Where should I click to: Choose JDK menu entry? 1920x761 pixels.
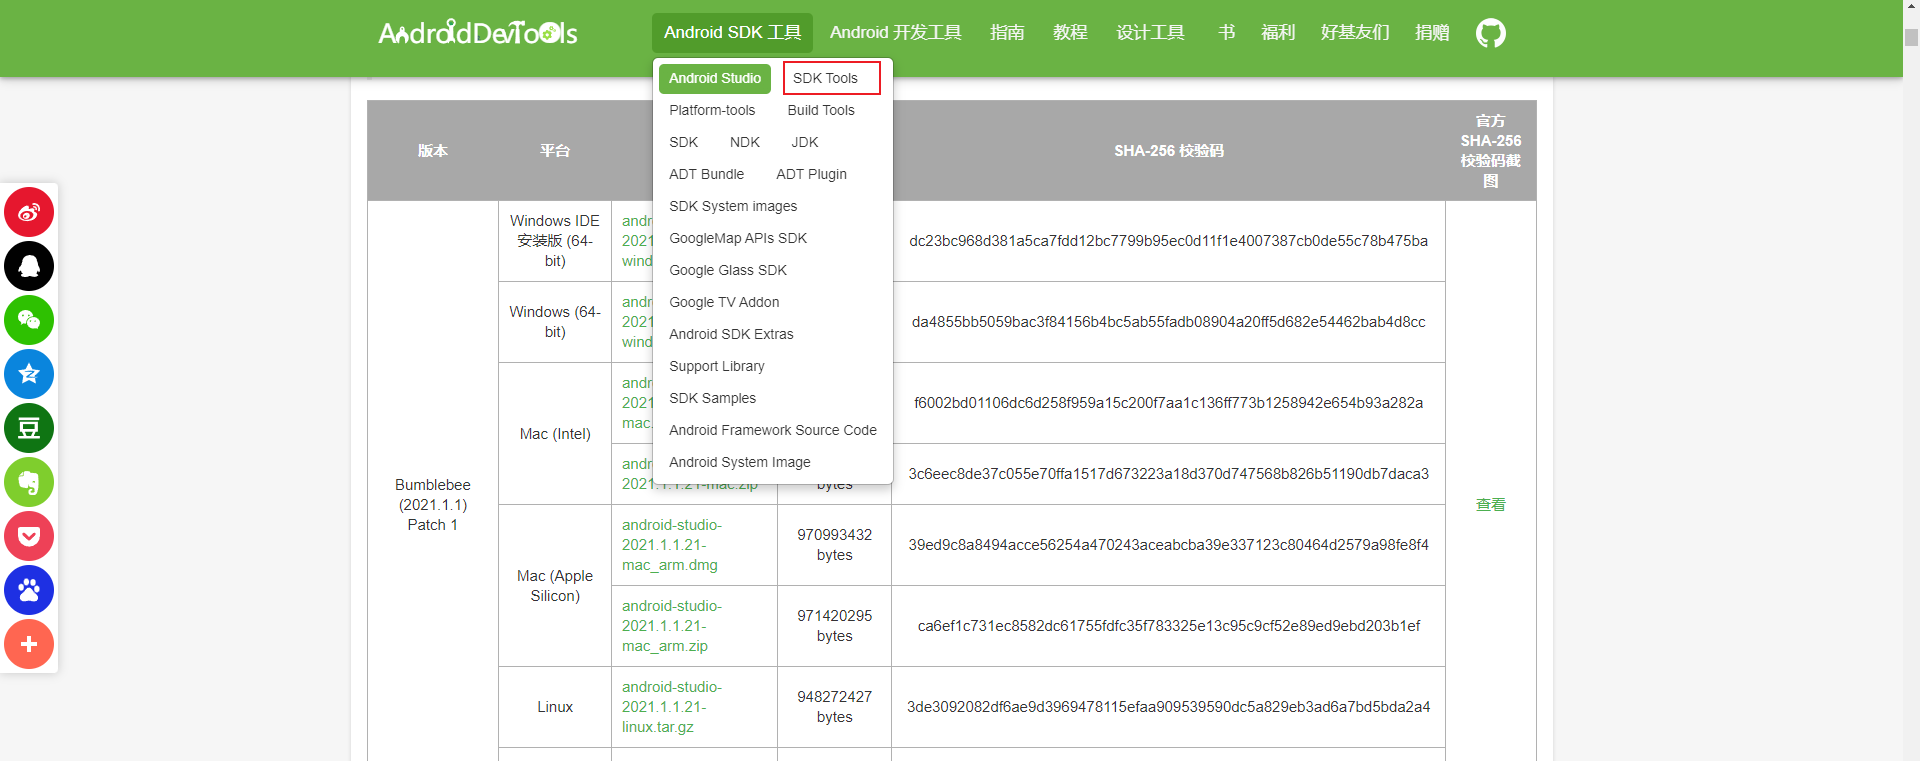coord(805,142)
